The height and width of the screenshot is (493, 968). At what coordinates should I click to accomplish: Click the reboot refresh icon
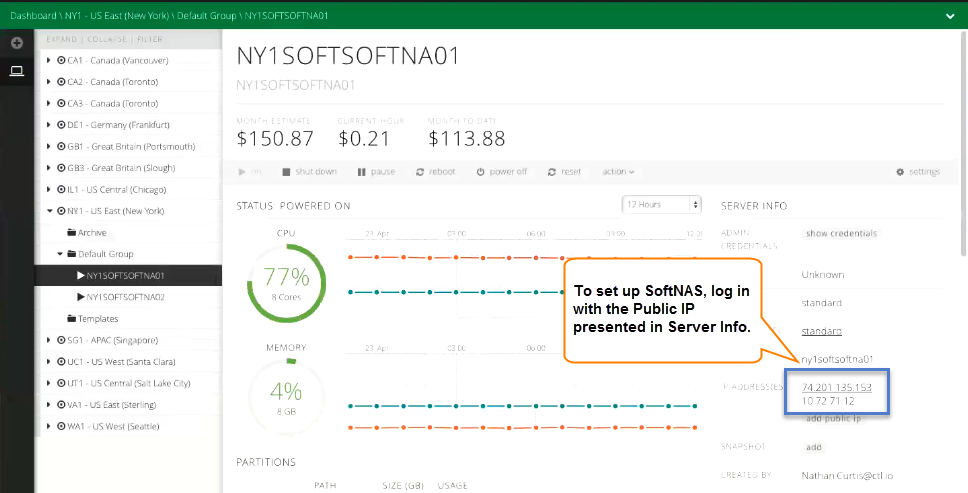420,172
